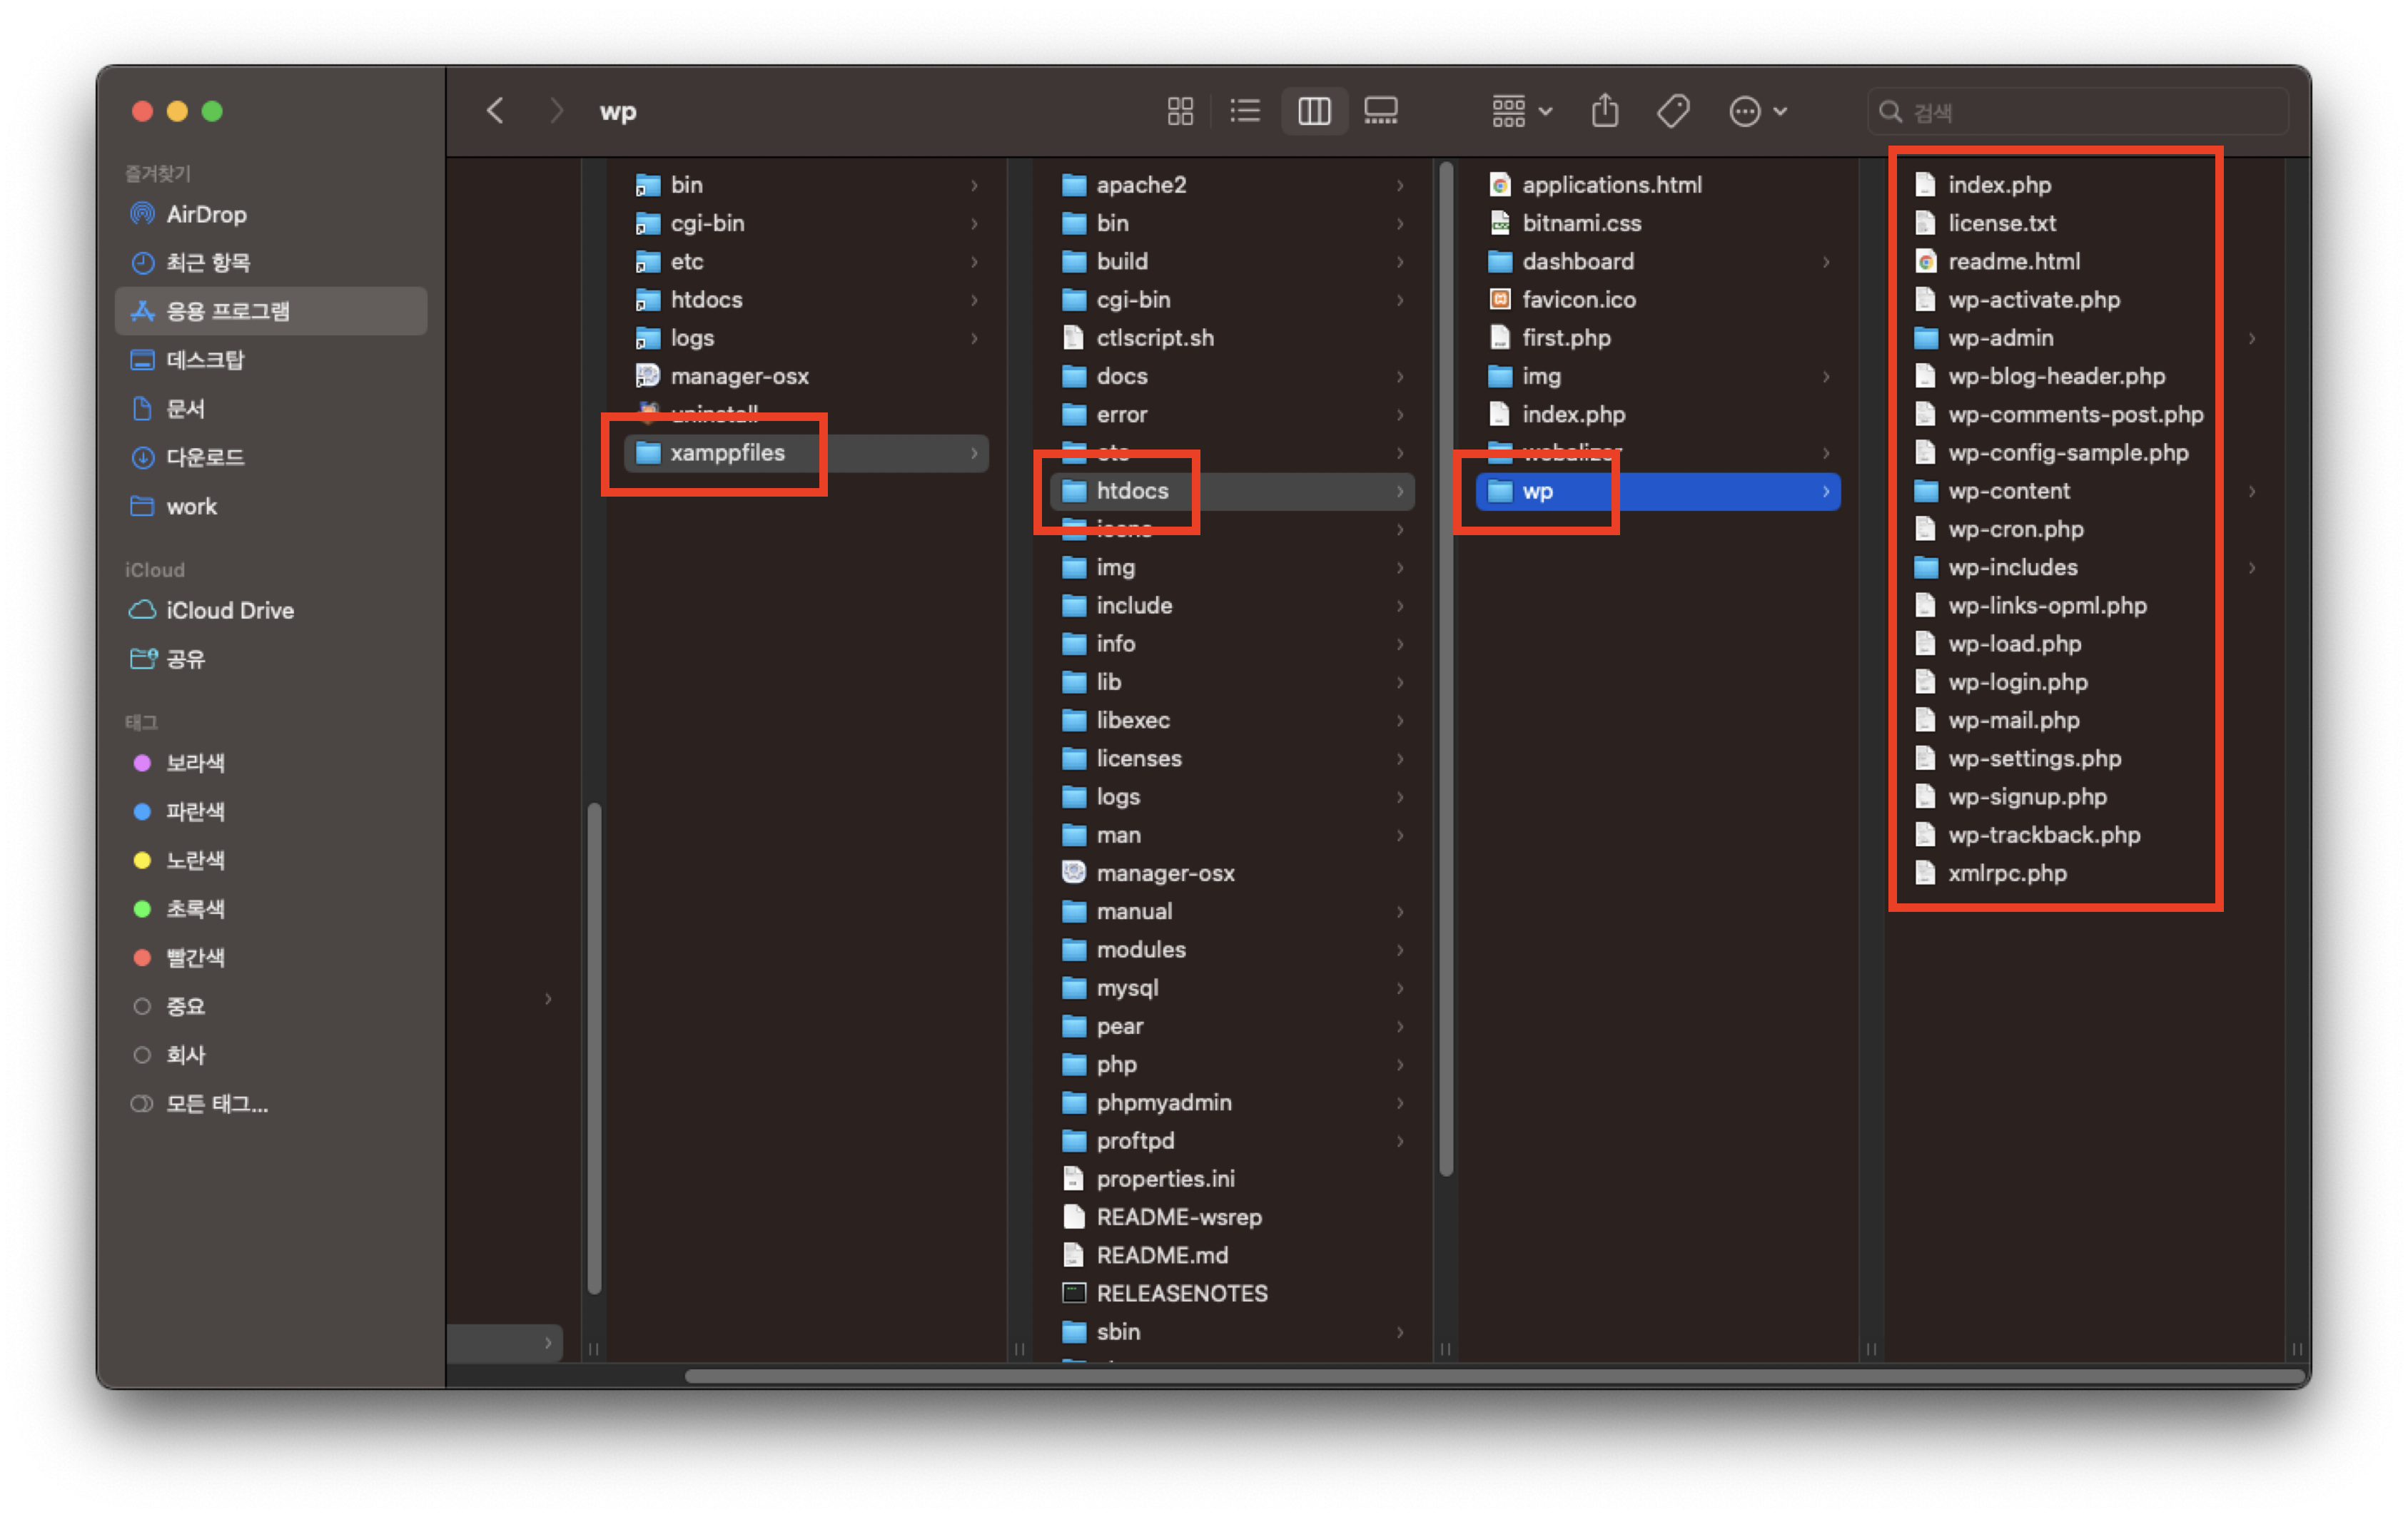
Task: Select the wp-login.php file
Action: 2017,682
